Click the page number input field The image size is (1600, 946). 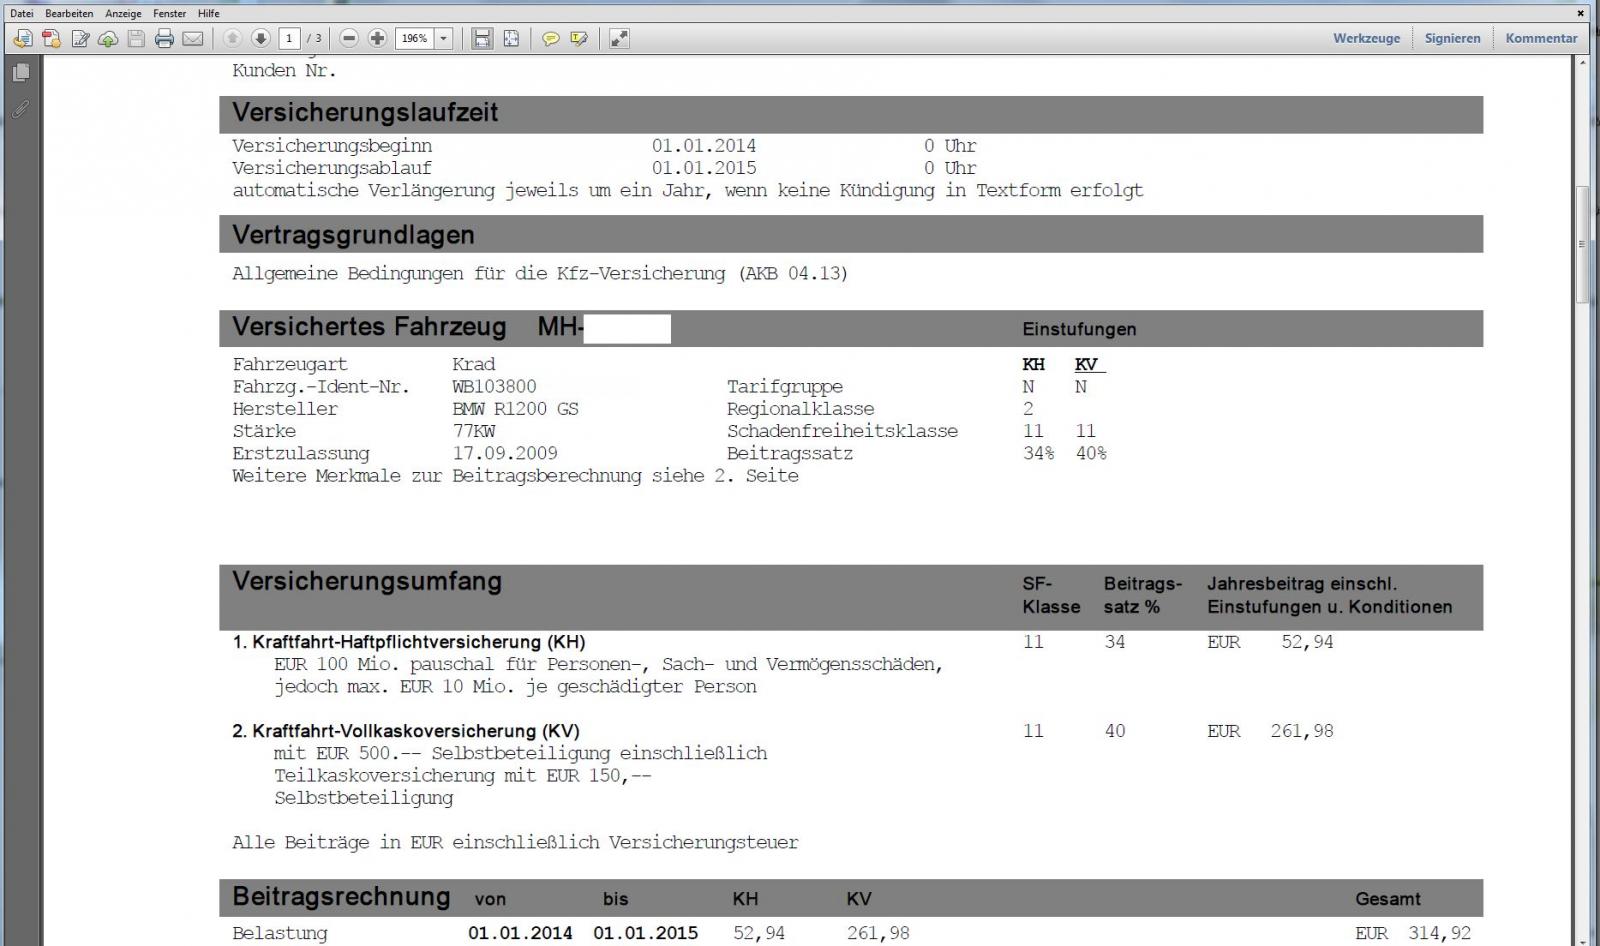point(289,39)
